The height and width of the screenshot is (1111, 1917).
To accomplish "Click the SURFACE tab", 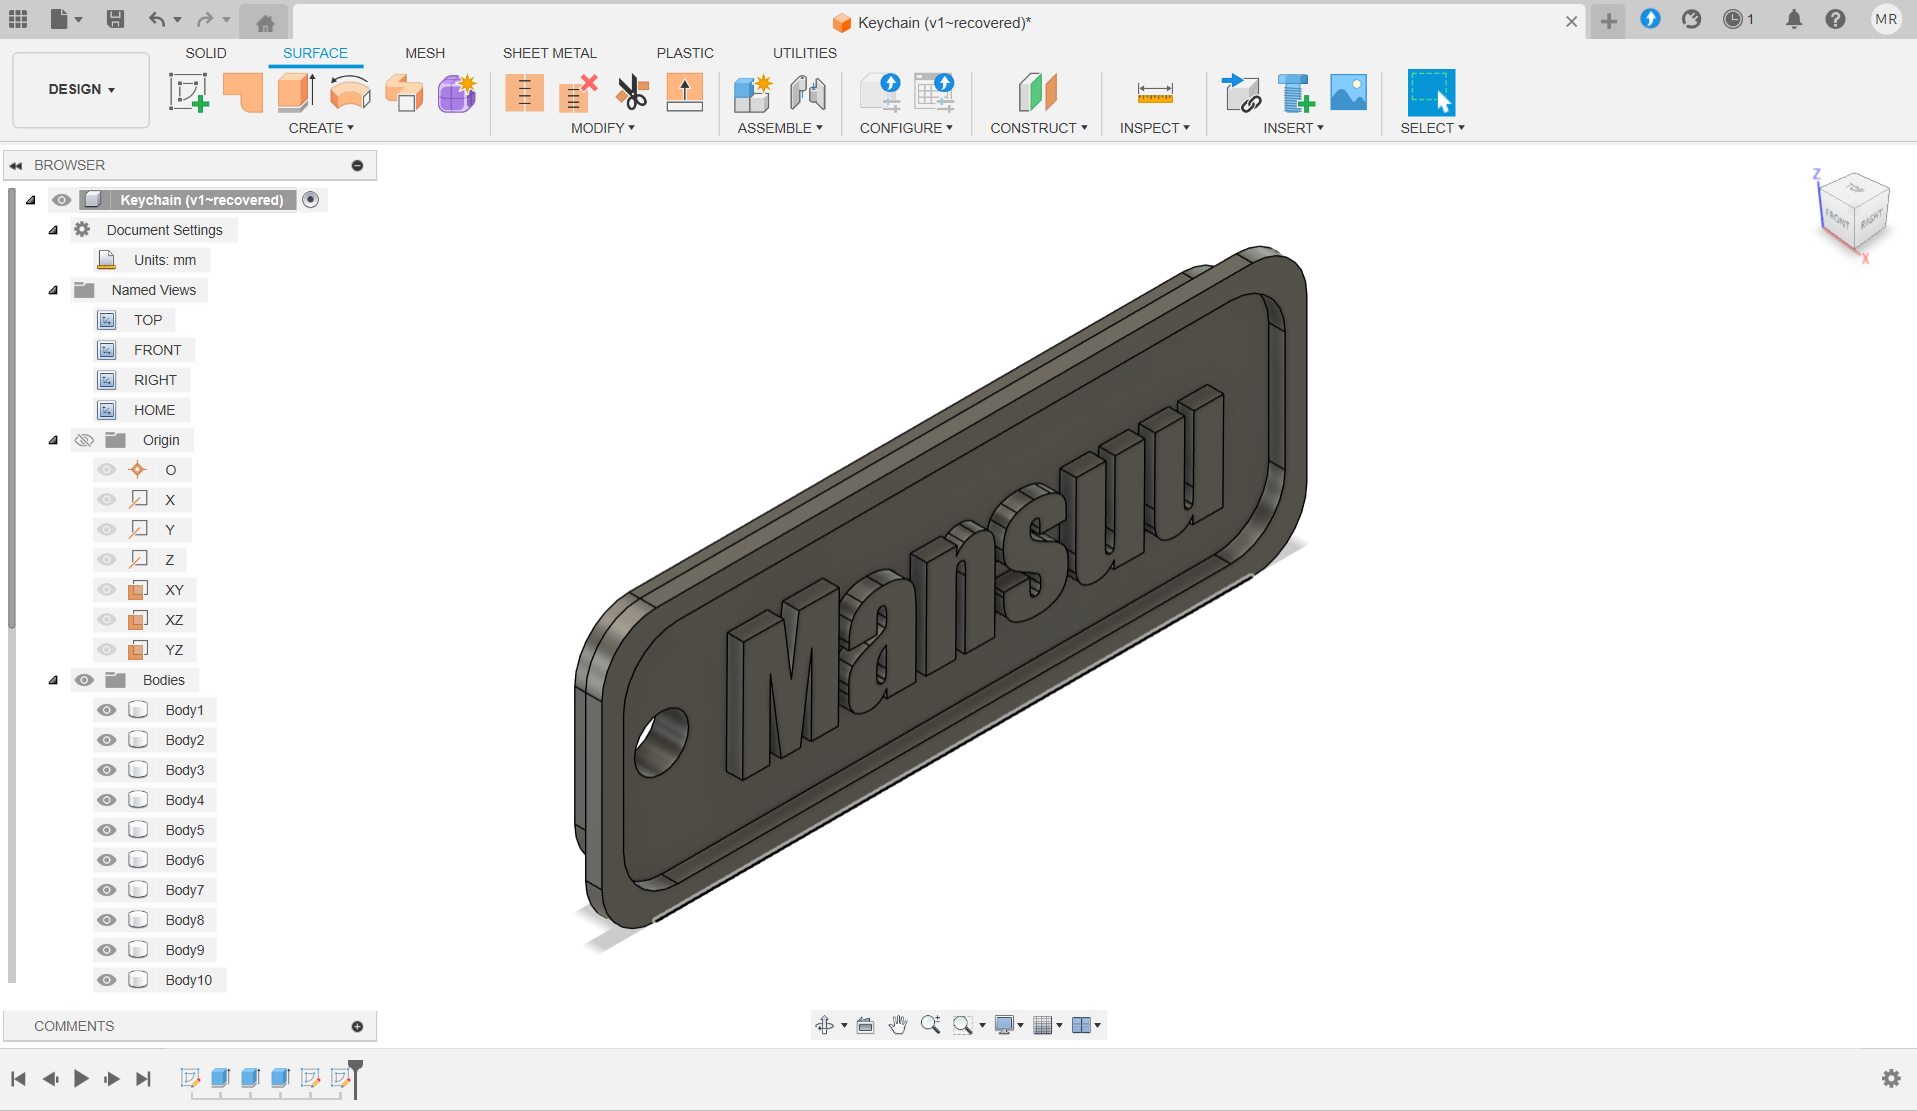I will (315, 53).
